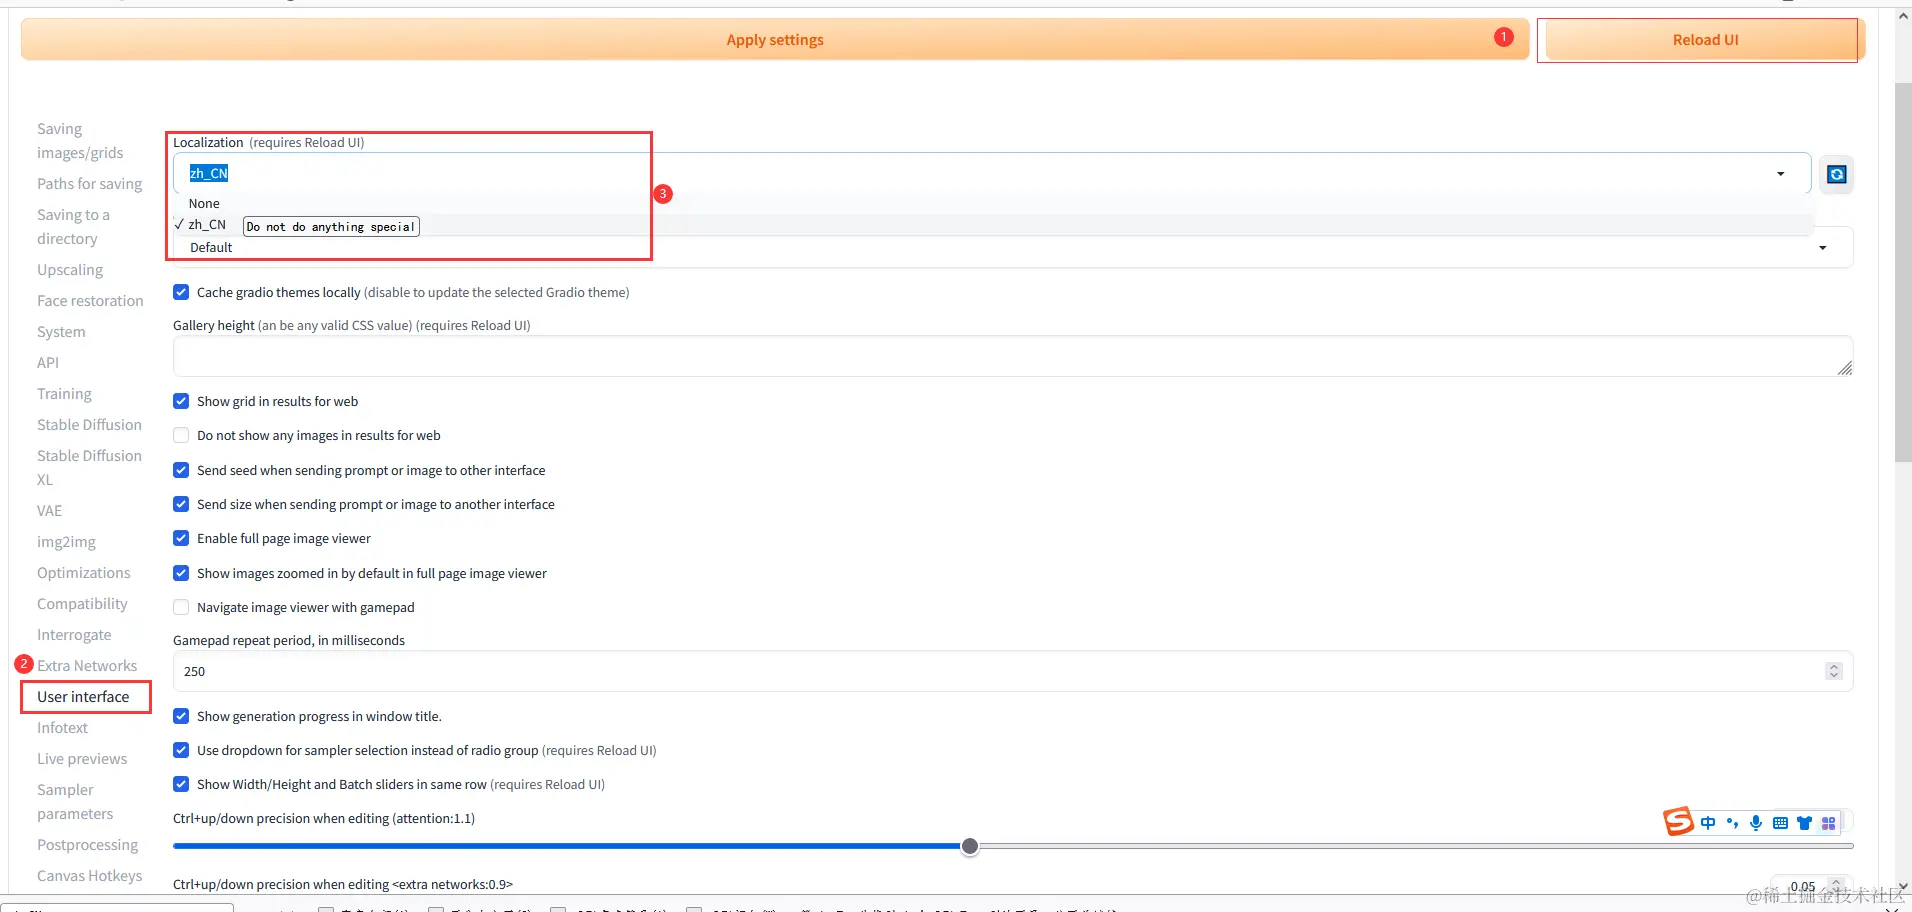This screenshot has height=912, width=1912.
Task: Toggle Show Width/Height and Batch sliders in same row
Action: coord(181,784)
